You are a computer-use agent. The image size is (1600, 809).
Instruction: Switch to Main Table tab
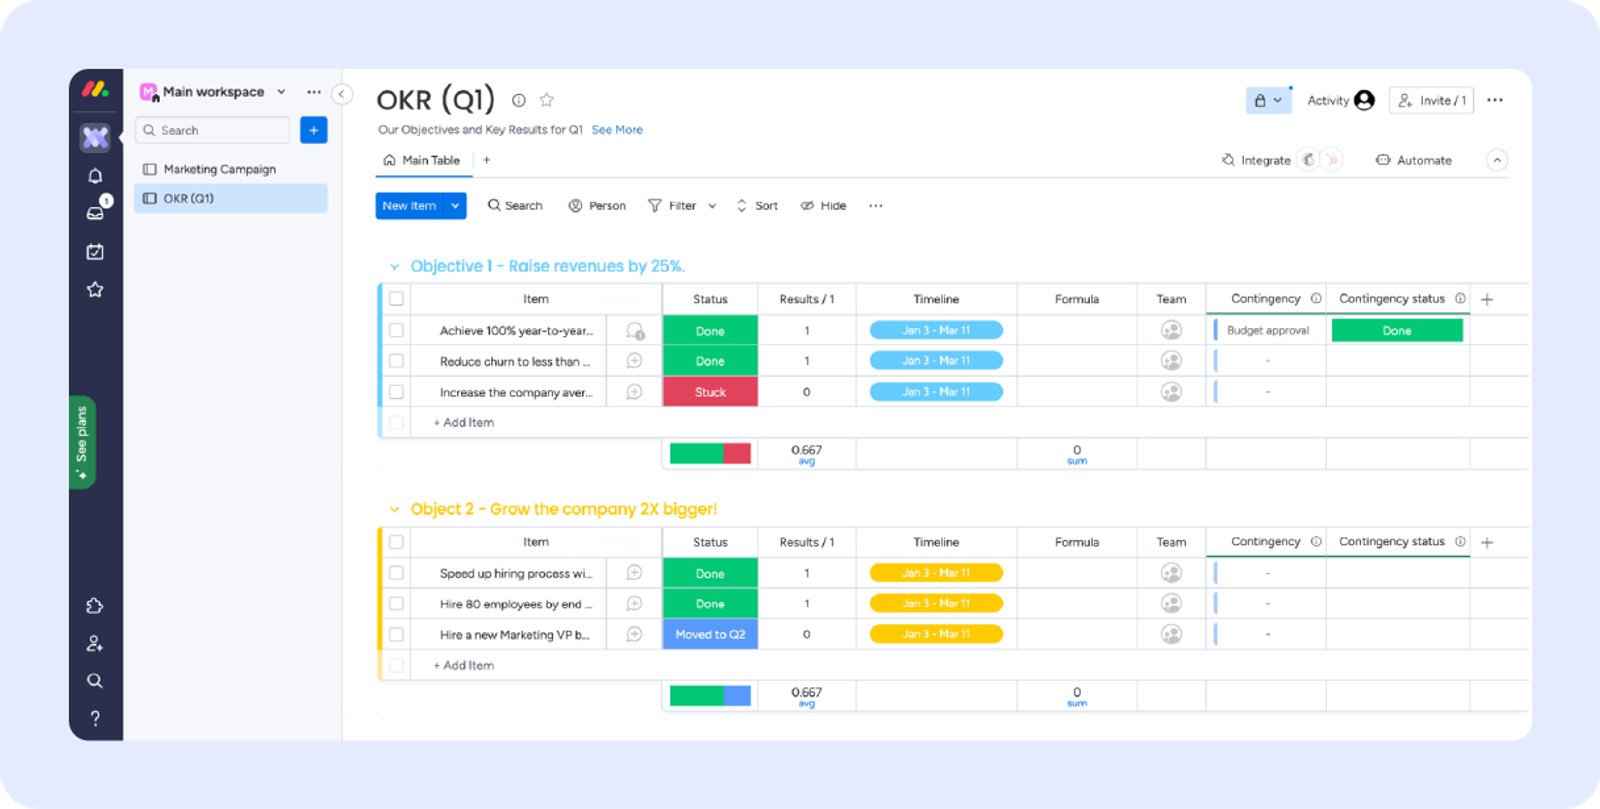point(421,160)
